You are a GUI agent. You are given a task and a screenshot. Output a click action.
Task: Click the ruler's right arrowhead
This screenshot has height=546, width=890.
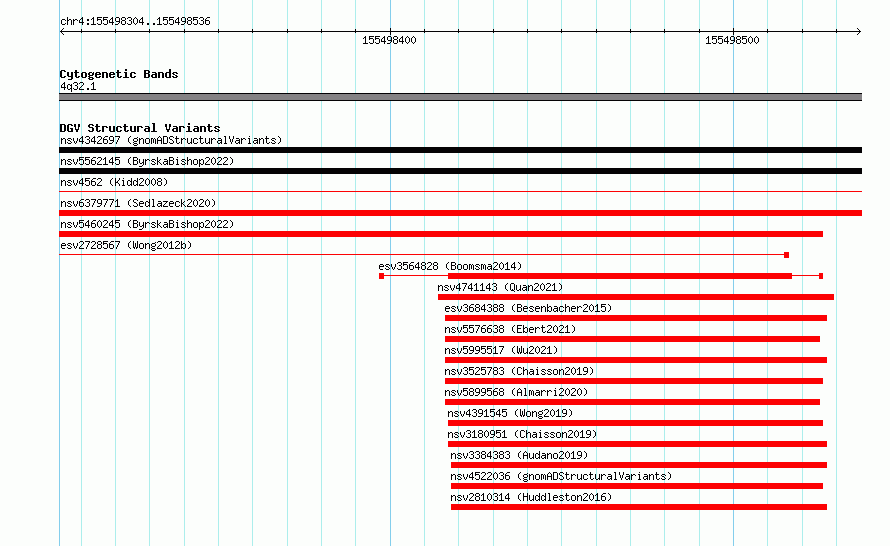(x=858, y=32)
